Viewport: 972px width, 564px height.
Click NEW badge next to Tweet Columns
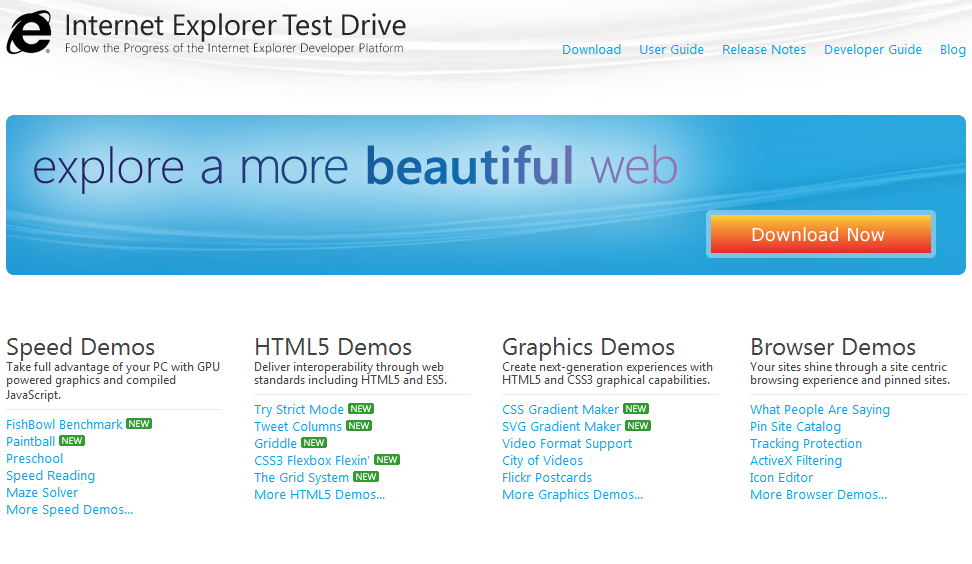pyautogui.click(x=359, y=426)
